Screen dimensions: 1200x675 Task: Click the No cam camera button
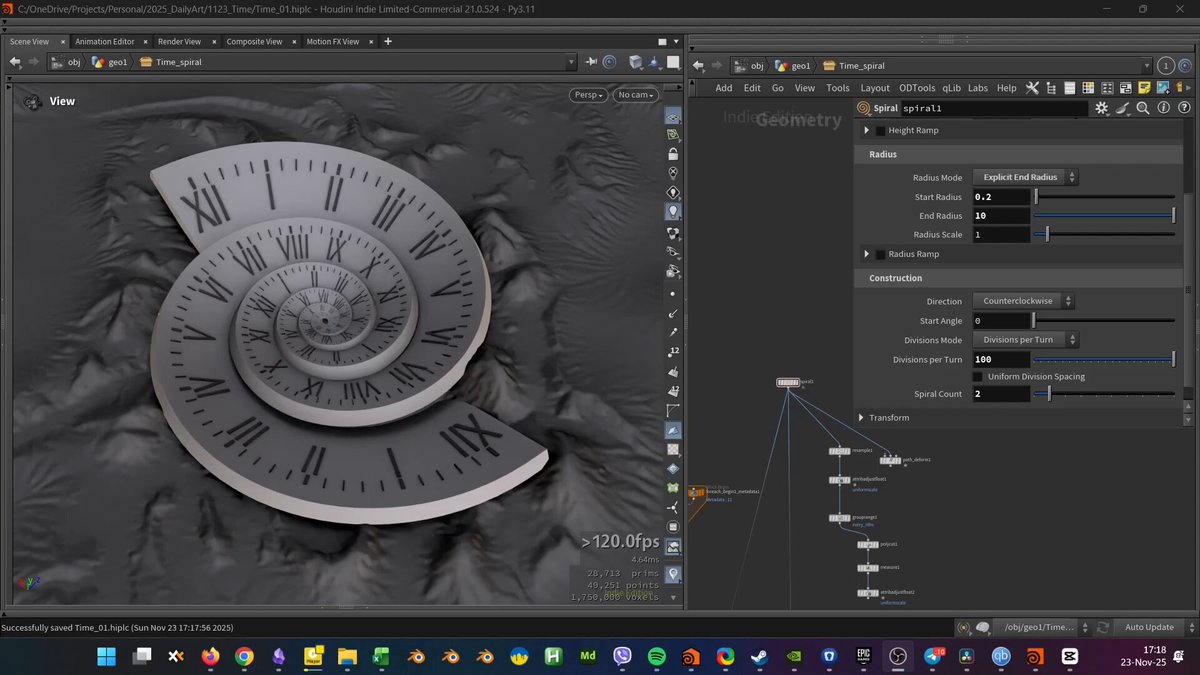point(637,95)
